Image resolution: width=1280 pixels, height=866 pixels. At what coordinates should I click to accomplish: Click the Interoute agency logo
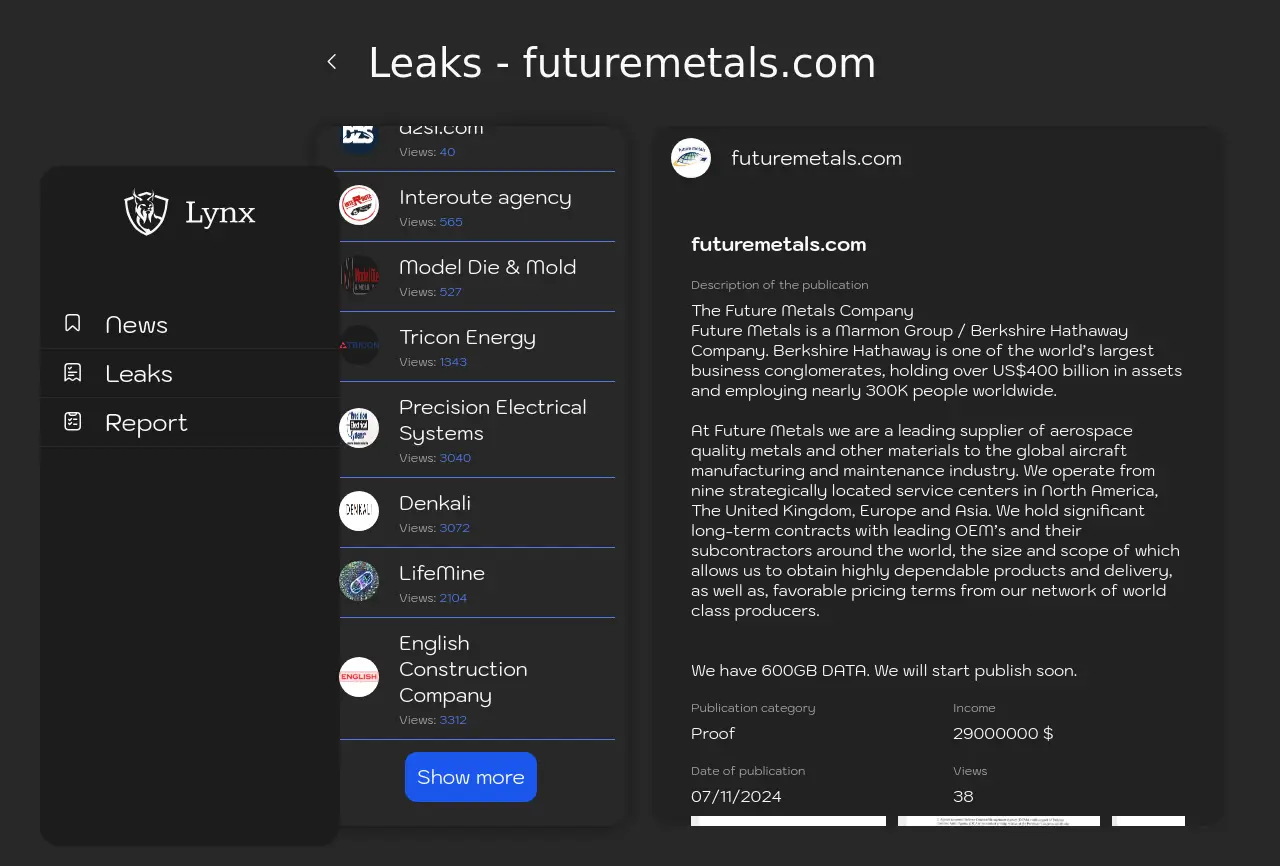point(359,205)
